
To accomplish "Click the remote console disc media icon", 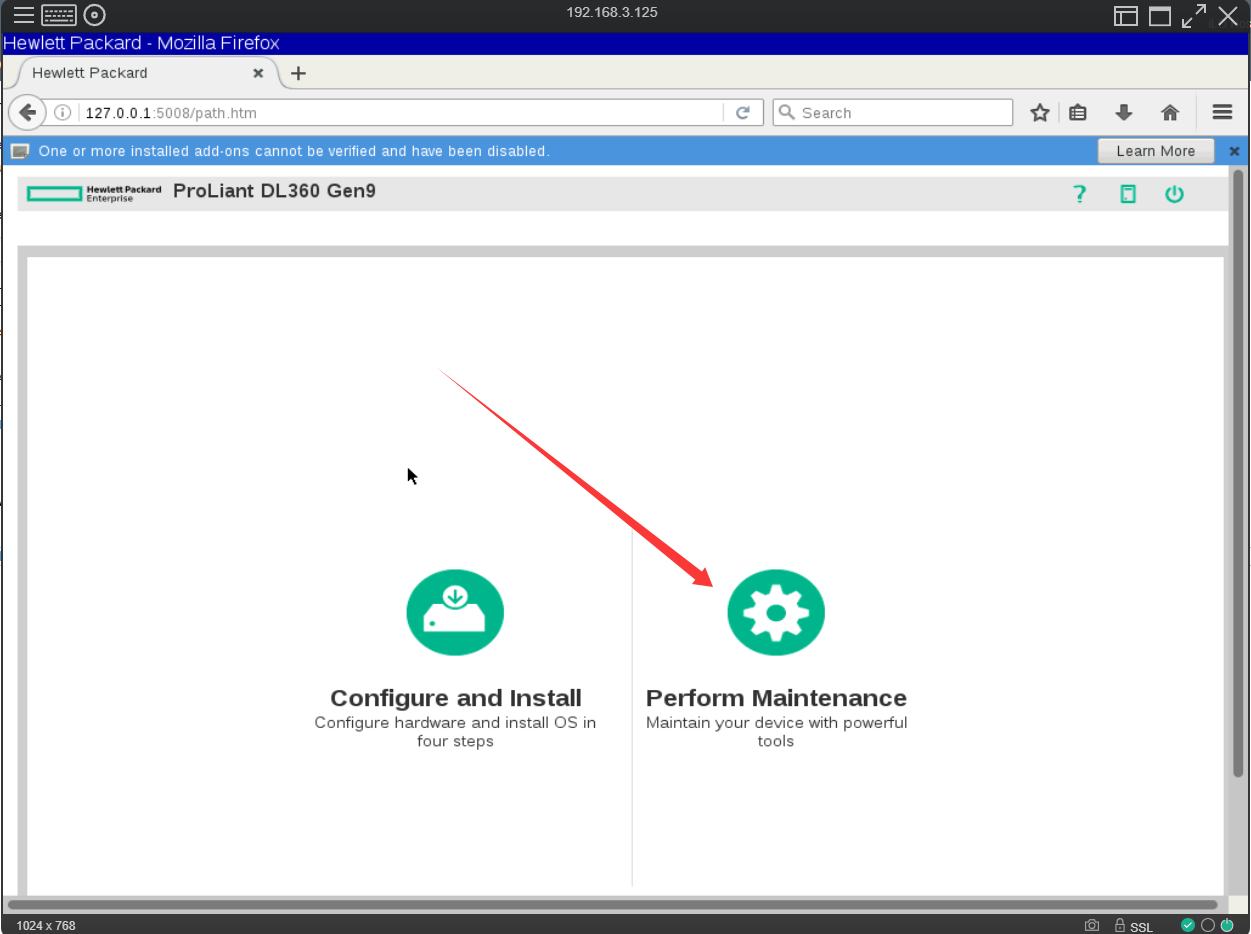I will point(95,15).
